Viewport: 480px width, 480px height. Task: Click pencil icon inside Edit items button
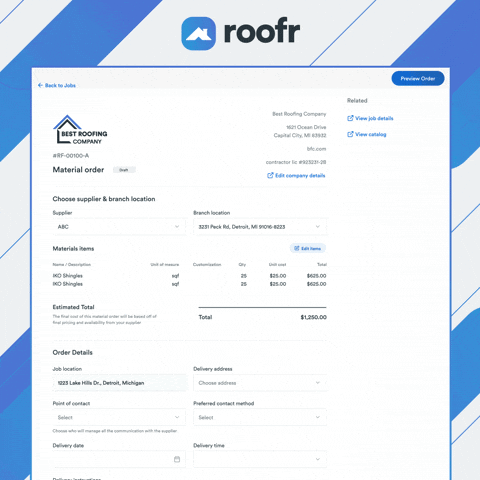(x=296, y=248)
